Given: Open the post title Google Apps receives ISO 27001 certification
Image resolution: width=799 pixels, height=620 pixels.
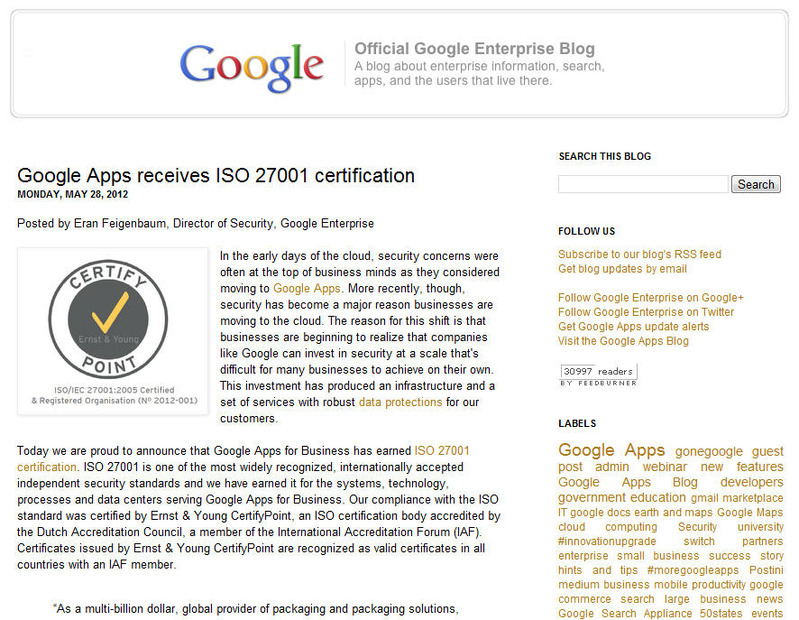Looking at the screenshot, I should click(216, 175).
